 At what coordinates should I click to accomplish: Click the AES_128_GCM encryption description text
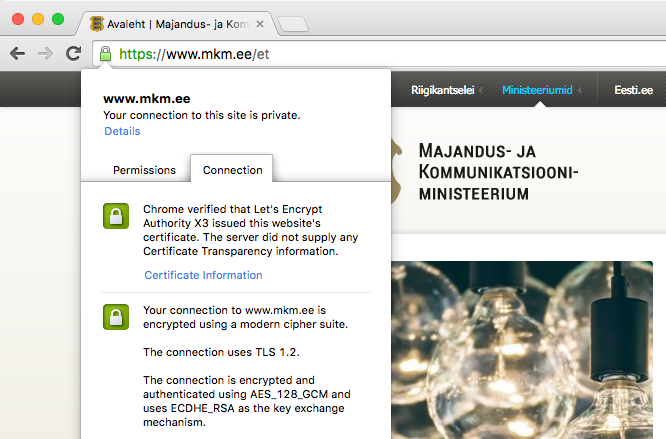point(246,401)
